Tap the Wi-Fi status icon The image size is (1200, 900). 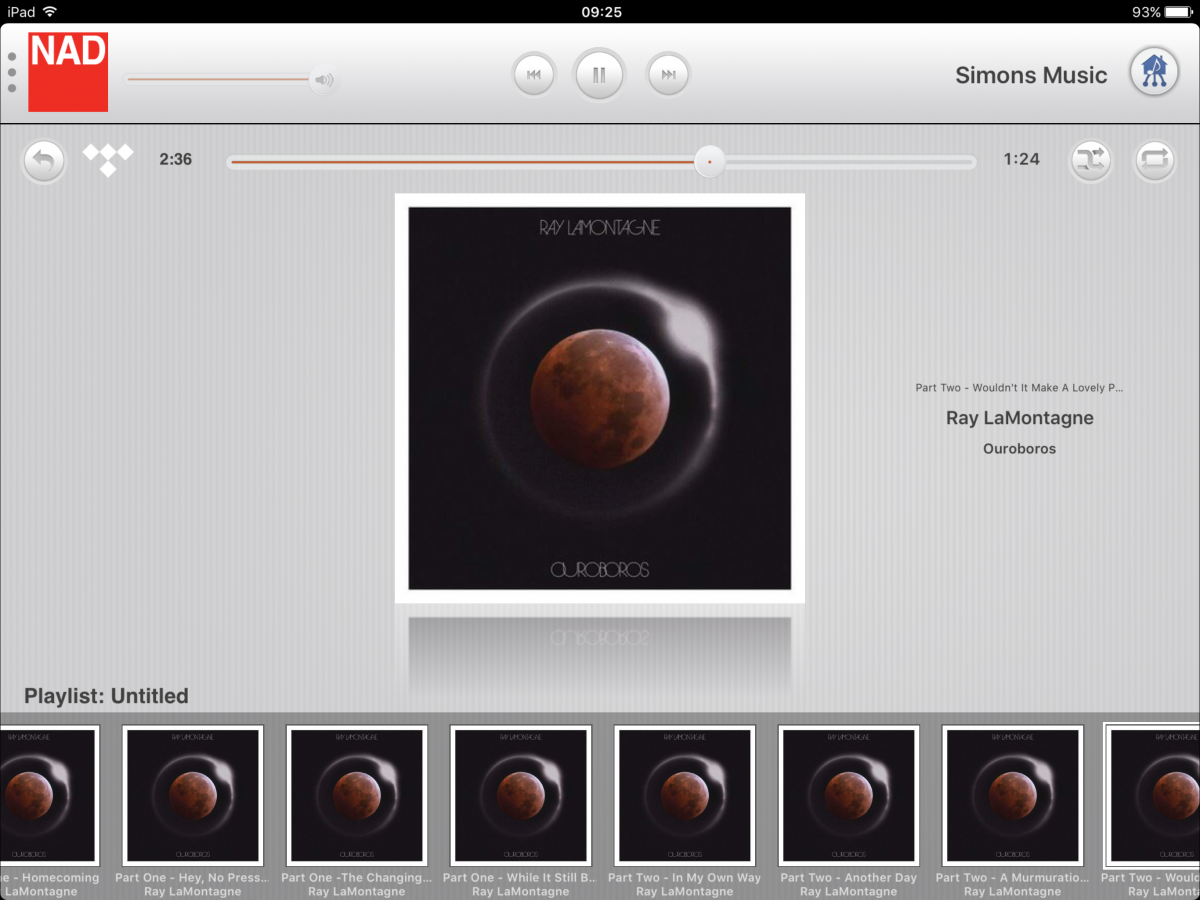(50, 12)
